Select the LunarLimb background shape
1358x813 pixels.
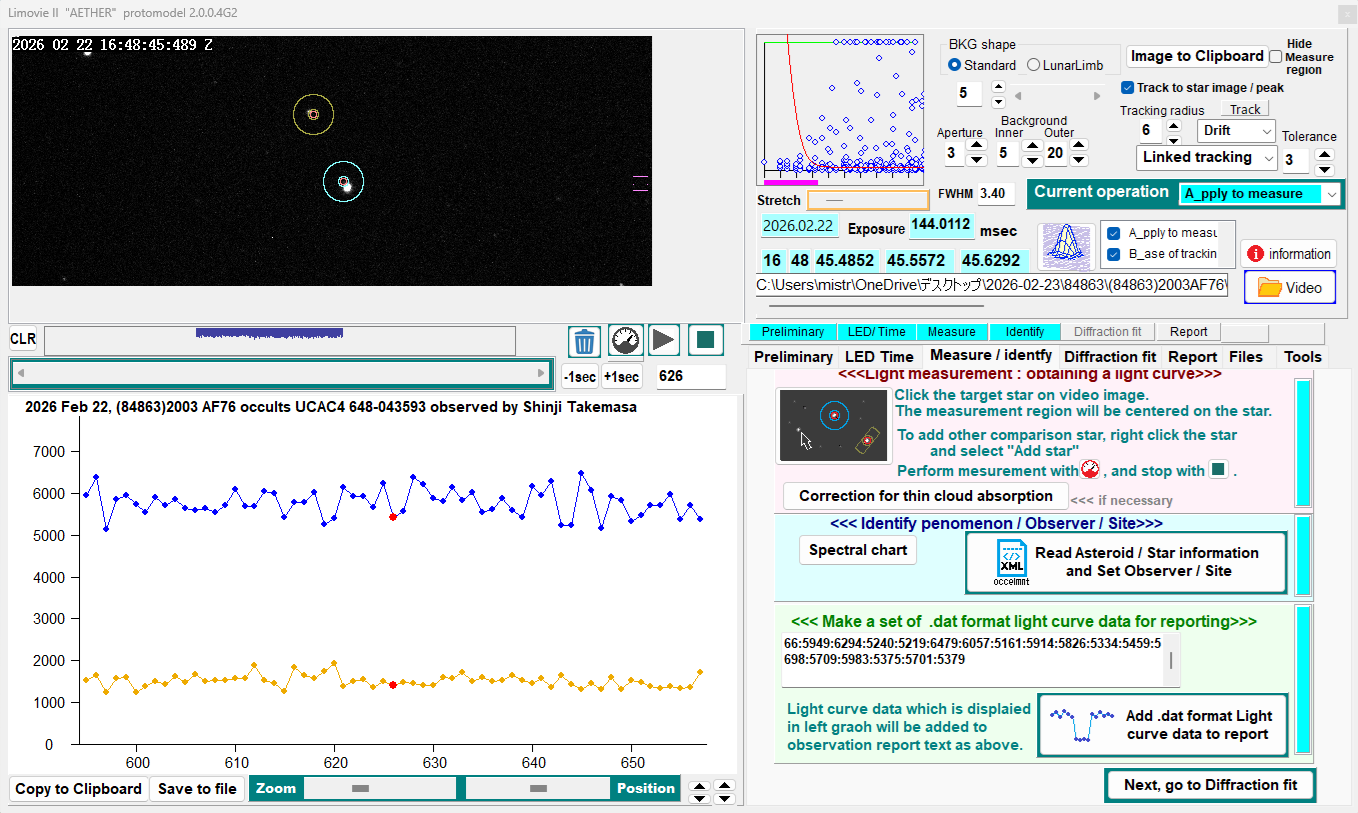click(1035, 65)
